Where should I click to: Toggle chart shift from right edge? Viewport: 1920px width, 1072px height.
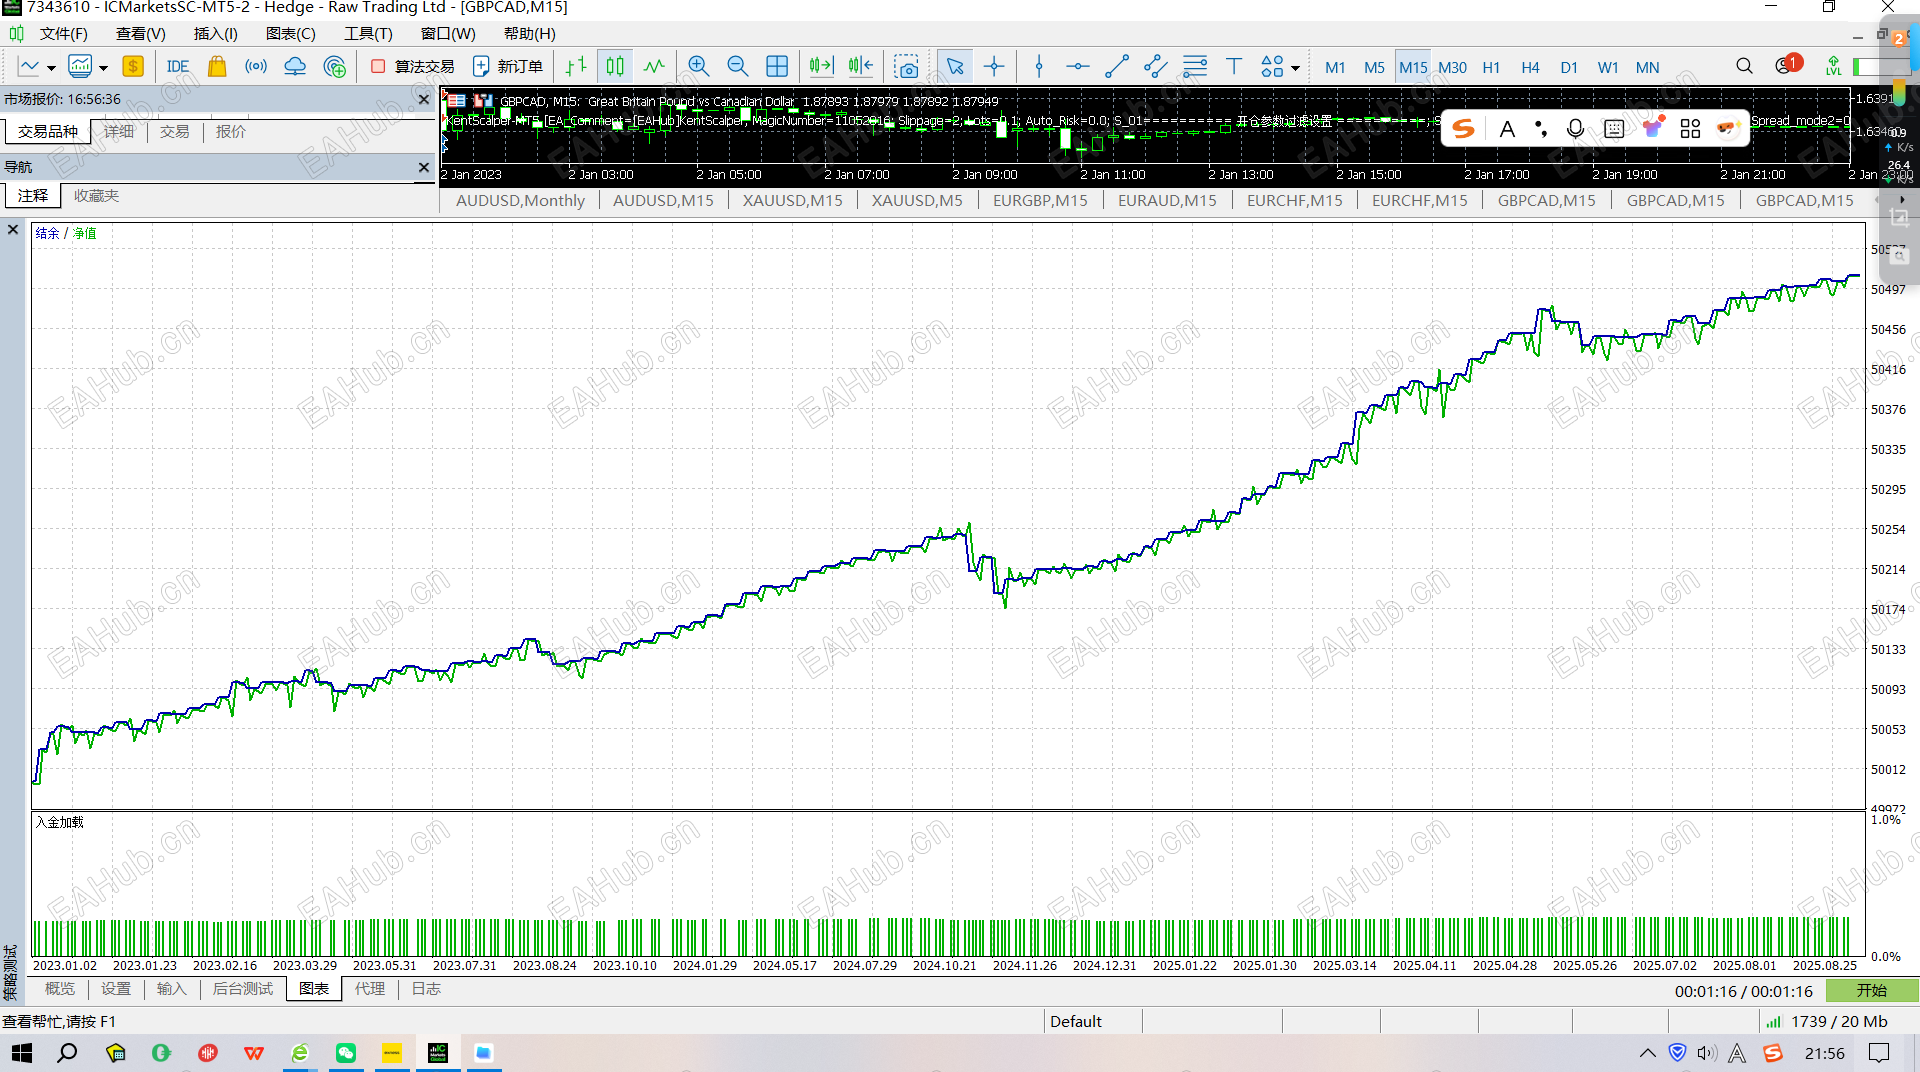[x=860, y=67]
